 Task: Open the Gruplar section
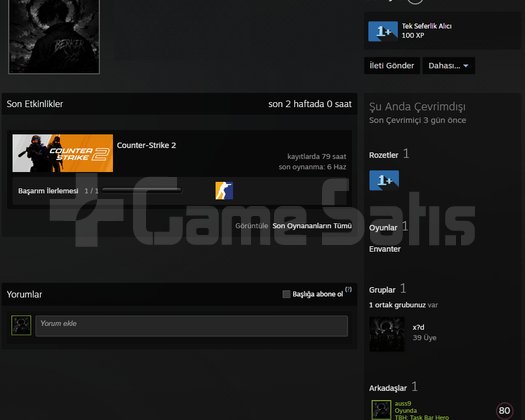tap(382, 290)
